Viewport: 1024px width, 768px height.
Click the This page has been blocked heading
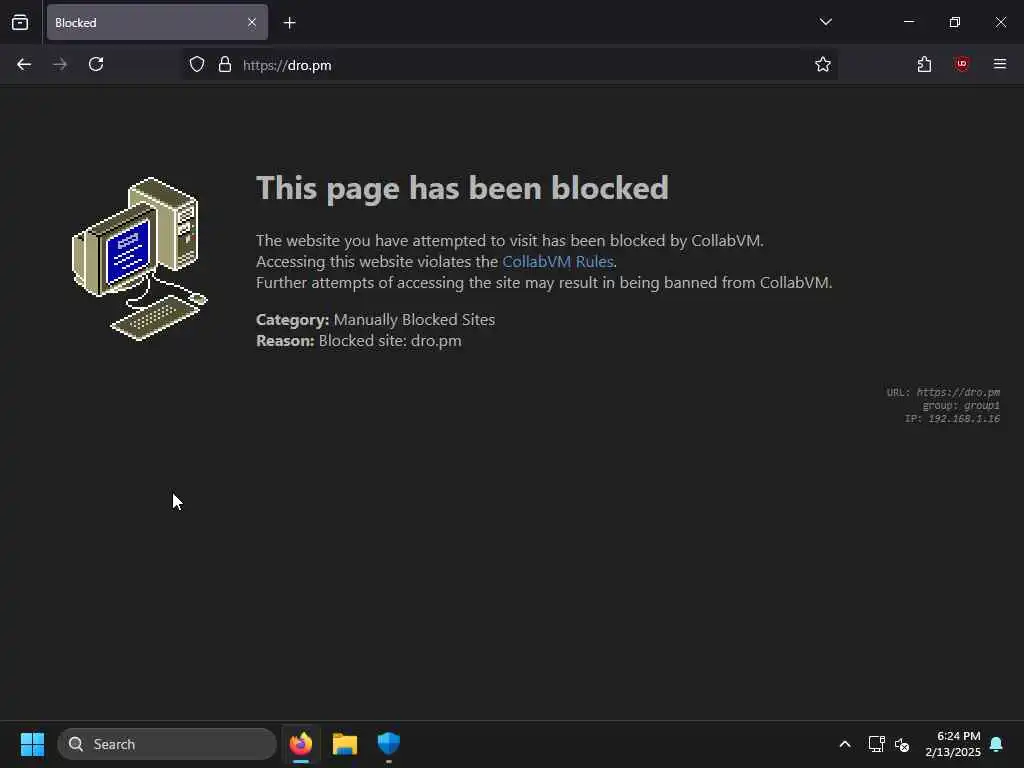point(462,189)
